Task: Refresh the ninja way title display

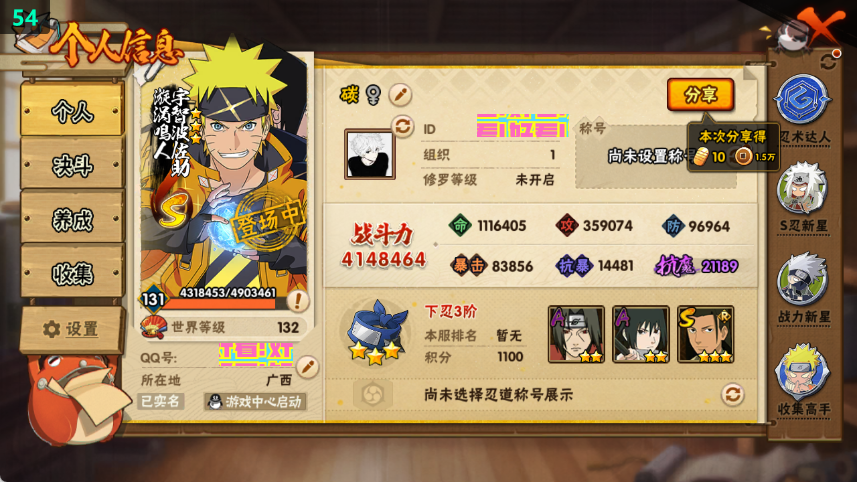Action: 732,394
